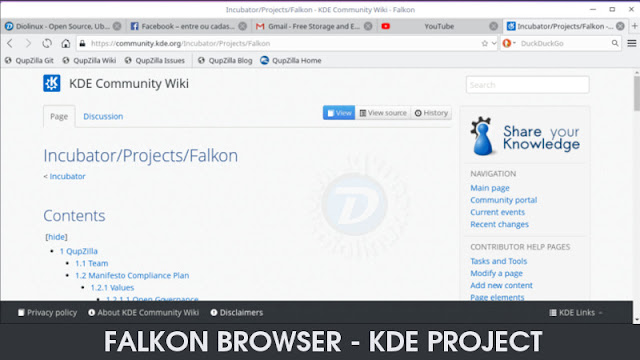
Task: Open page History
Action: click(431, 113)
